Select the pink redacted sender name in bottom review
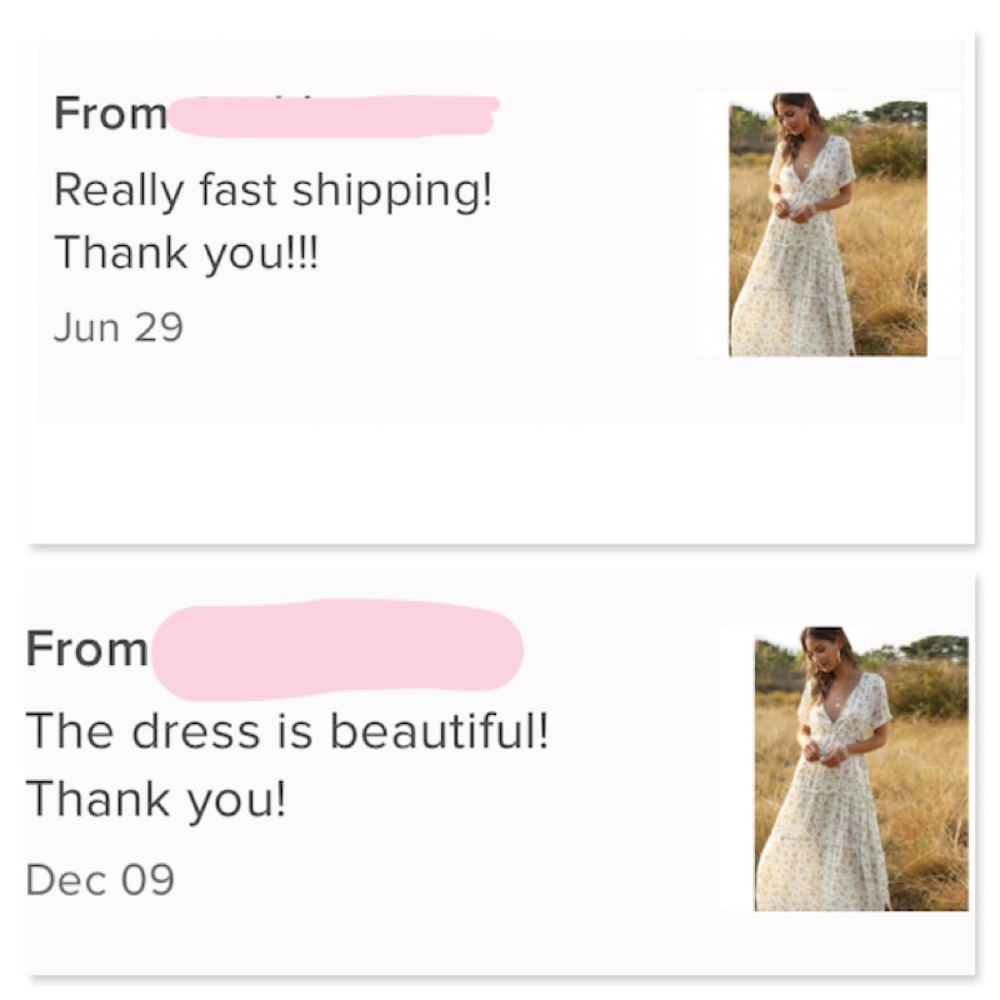 (x=336, y=648)
